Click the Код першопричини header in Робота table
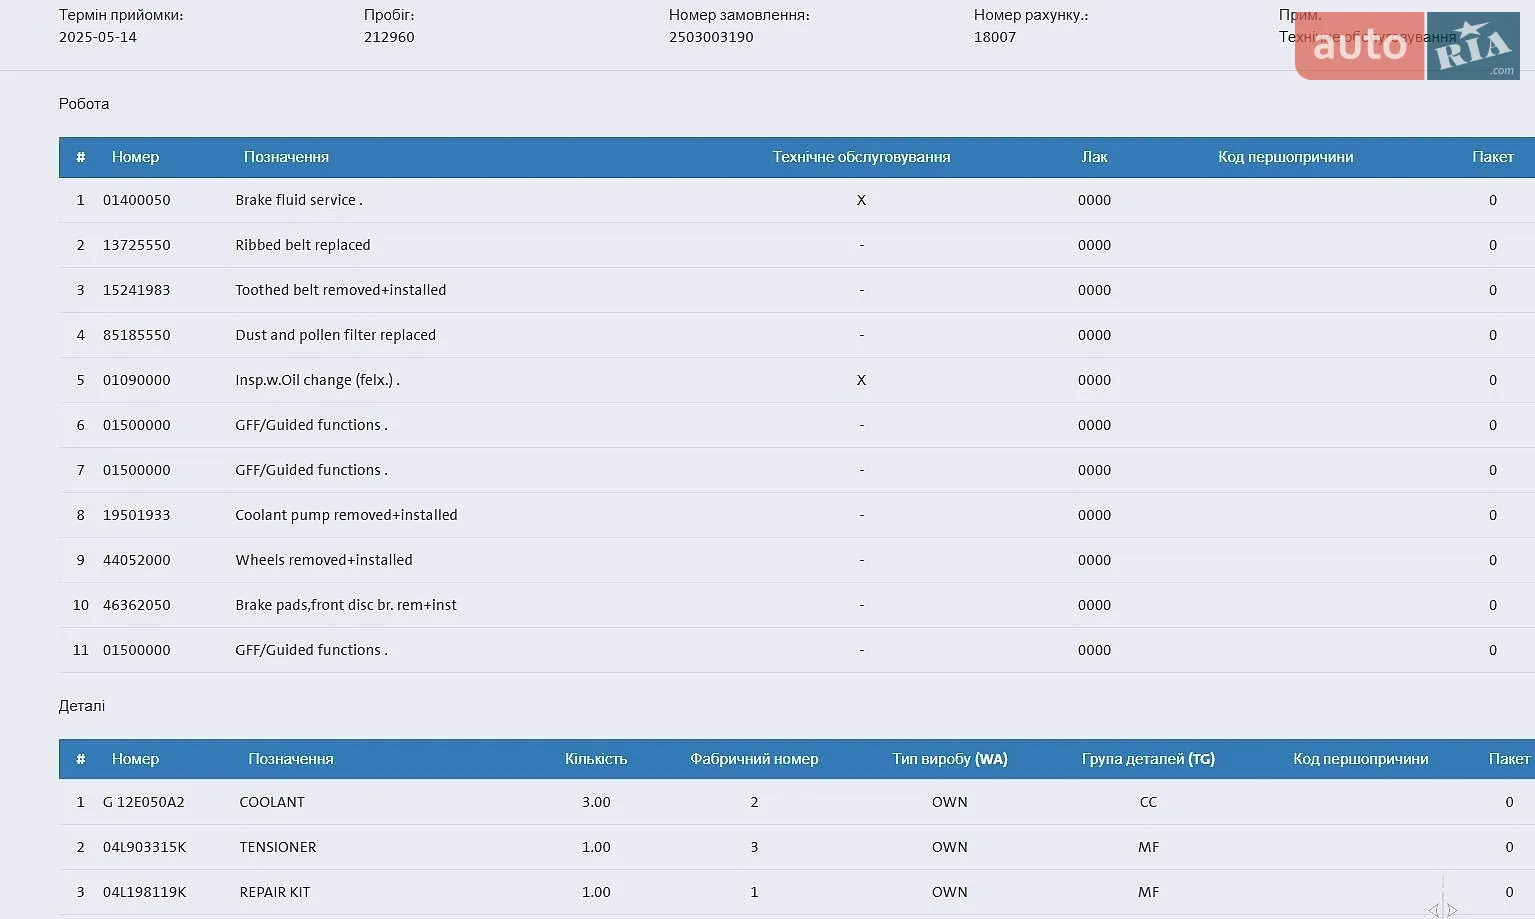 (1285, 157)
